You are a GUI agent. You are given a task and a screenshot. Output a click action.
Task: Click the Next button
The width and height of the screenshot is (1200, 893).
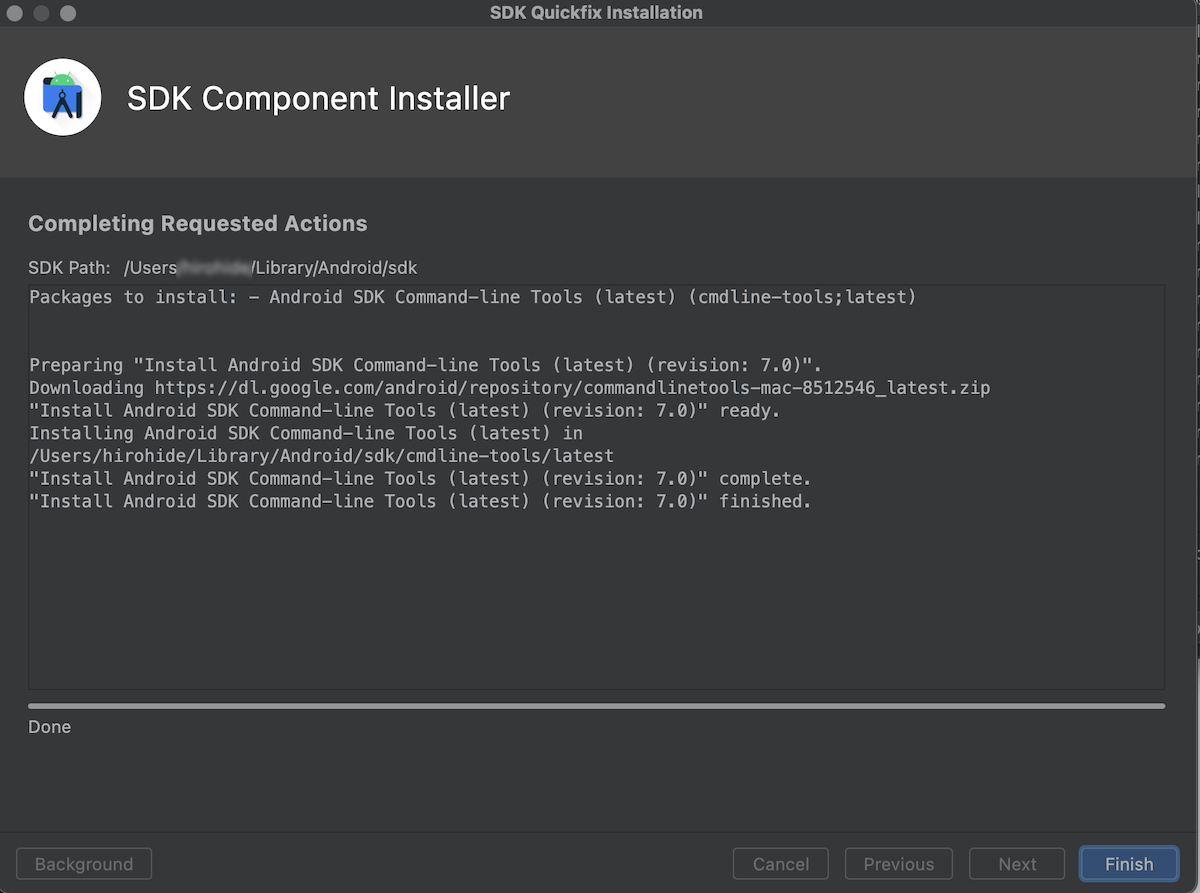[1017, 864]
